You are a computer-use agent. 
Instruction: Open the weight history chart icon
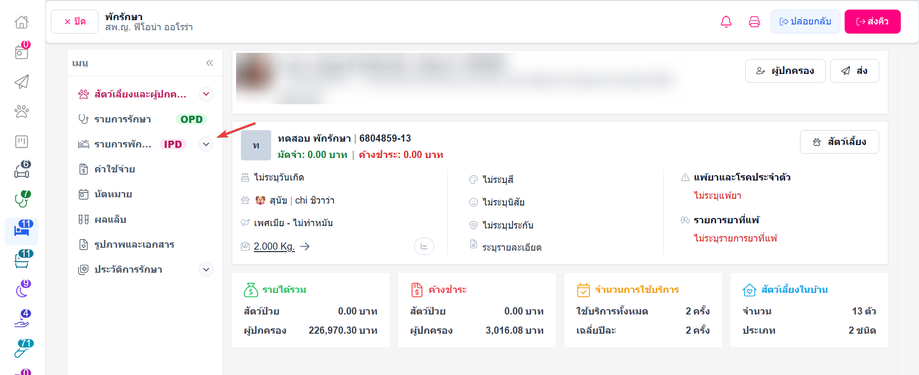424,247
